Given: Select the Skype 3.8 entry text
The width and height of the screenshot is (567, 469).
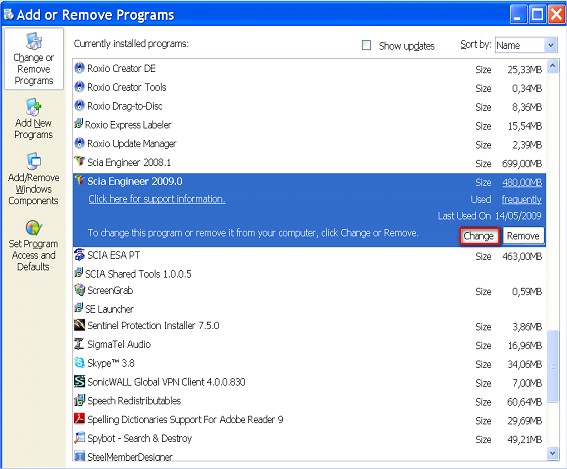Looking at the screenshot, I should [111, 363].
